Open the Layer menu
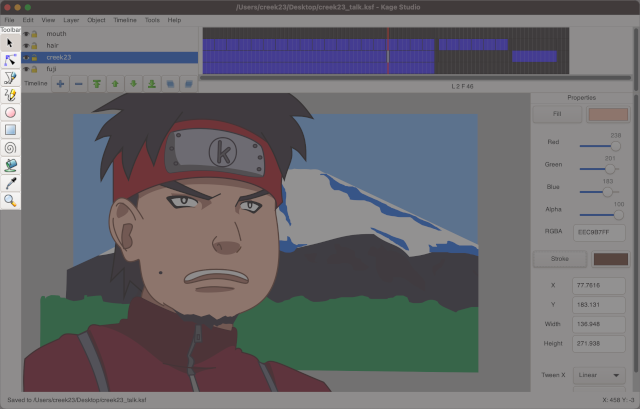 coord(70,19)
